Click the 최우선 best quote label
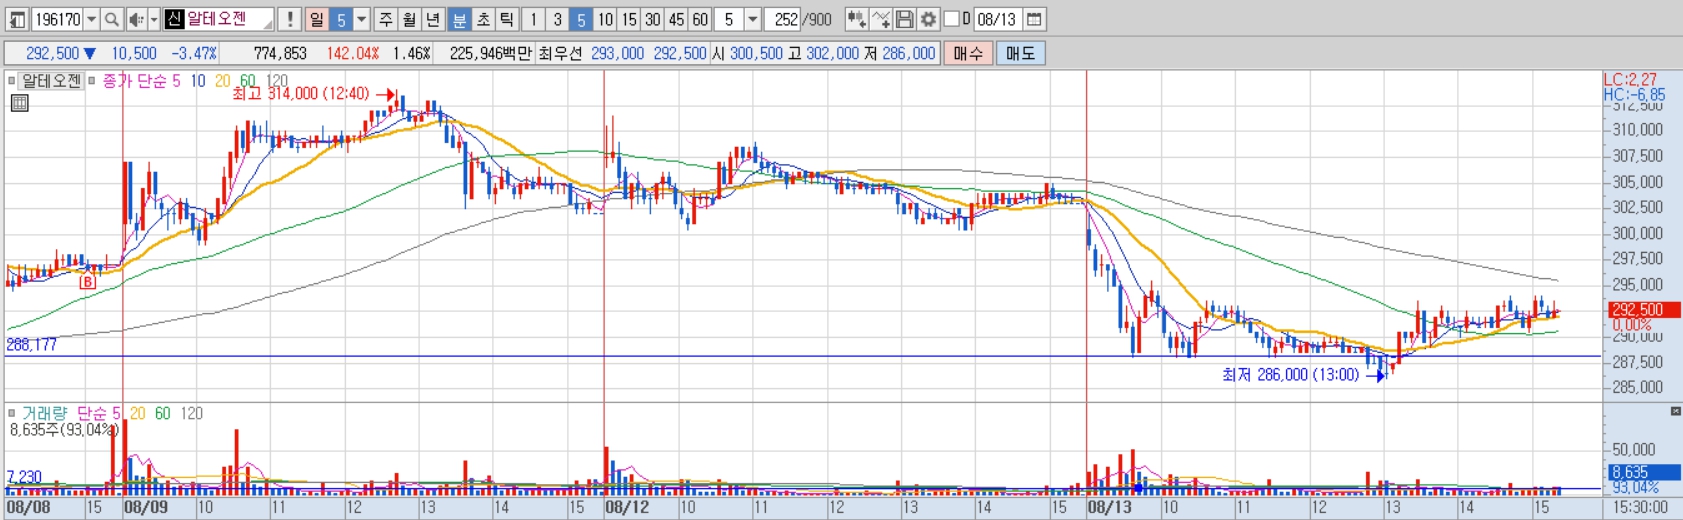The image size is (1683, 520). 560,53
